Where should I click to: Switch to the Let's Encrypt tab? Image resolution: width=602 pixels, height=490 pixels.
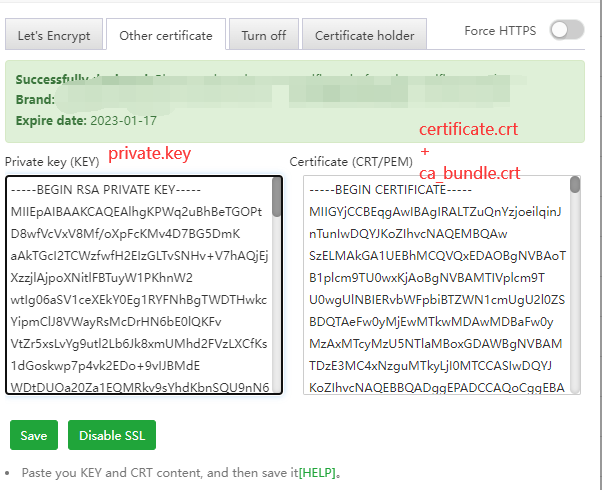[54, 35]
